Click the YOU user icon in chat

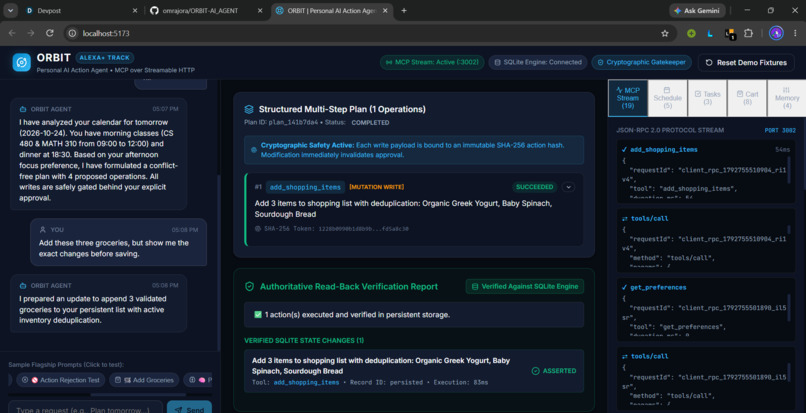pyautogui.click(x=43, y=230)
